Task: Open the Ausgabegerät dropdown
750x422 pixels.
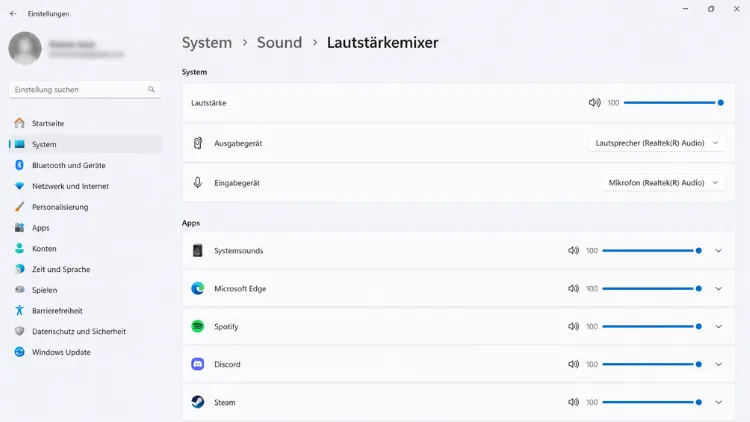Action: [657, 143]
